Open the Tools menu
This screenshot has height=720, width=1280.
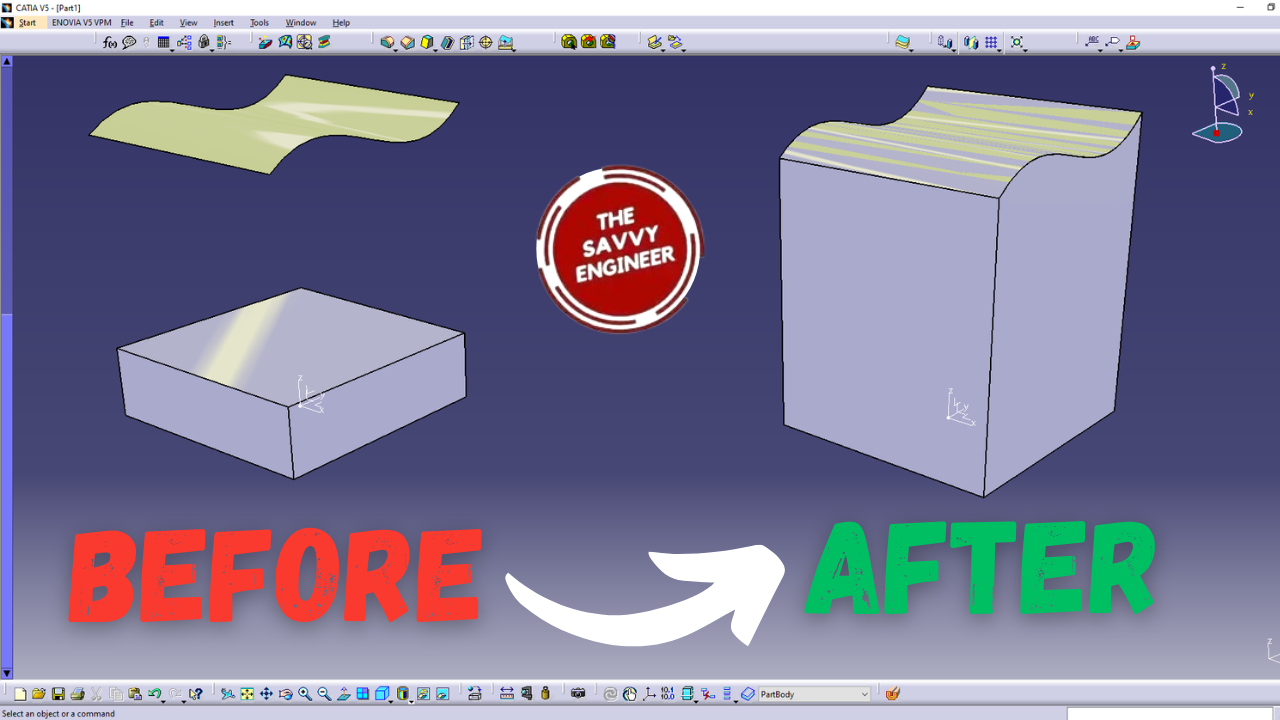point(259,23)
